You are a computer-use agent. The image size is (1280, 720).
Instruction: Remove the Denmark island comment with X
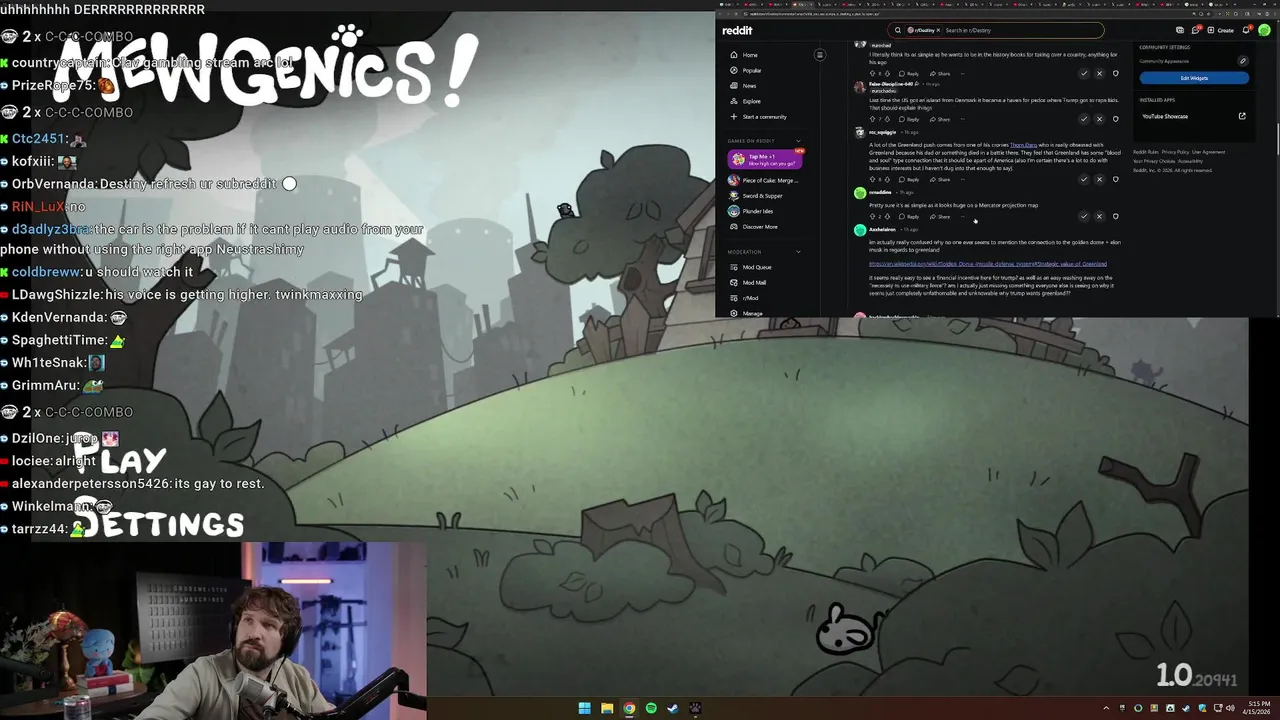pos(1099,119)
